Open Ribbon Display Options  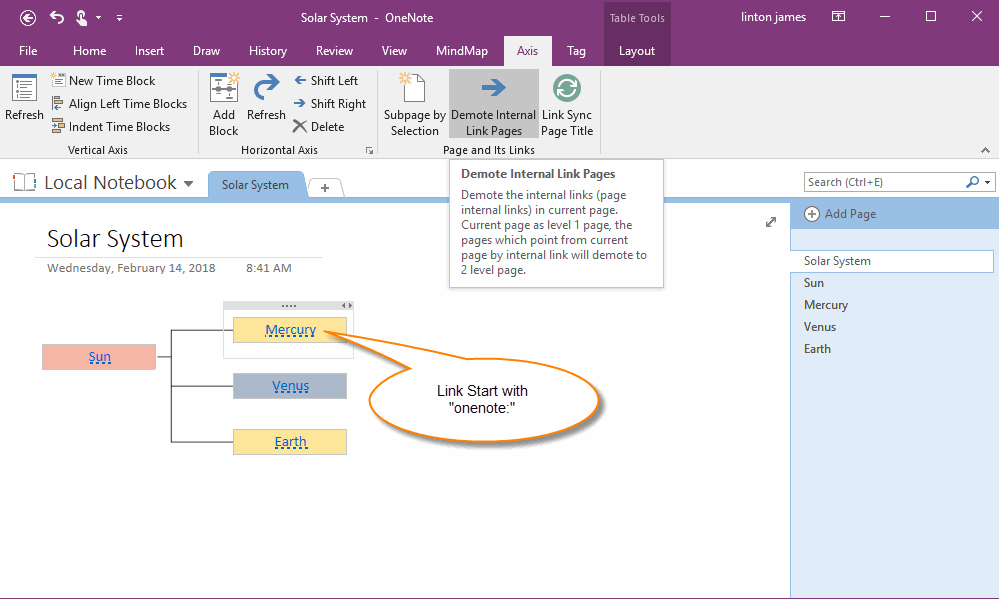(x=838, y=17)
